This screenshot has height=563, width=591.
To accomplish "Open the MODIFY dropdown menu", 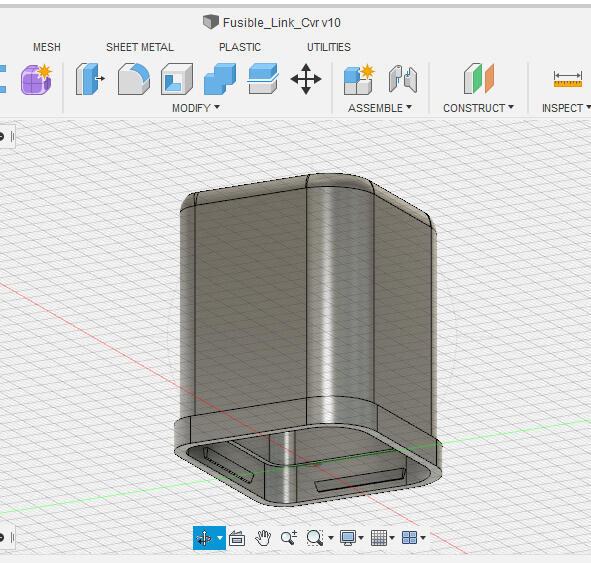I will pos(196,108).
